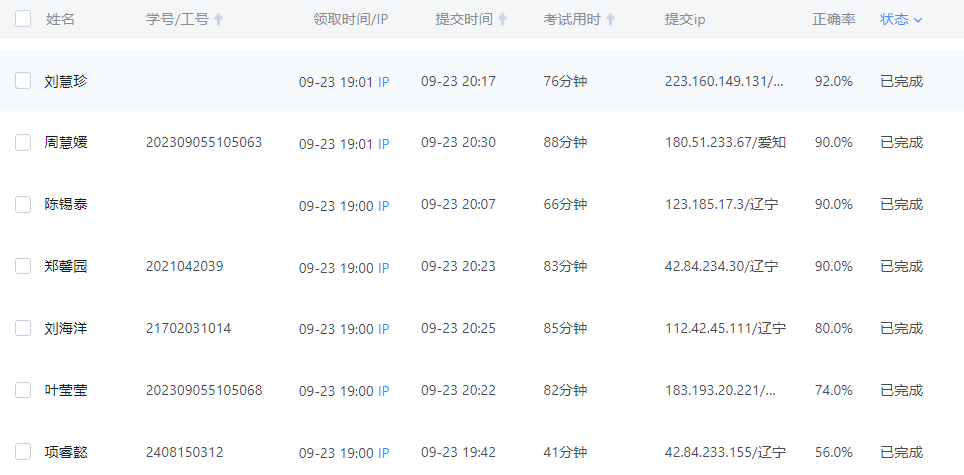Screen dimensions: 964x475
Task: Check the box for 项睿懿
Action: pos(23,453)
